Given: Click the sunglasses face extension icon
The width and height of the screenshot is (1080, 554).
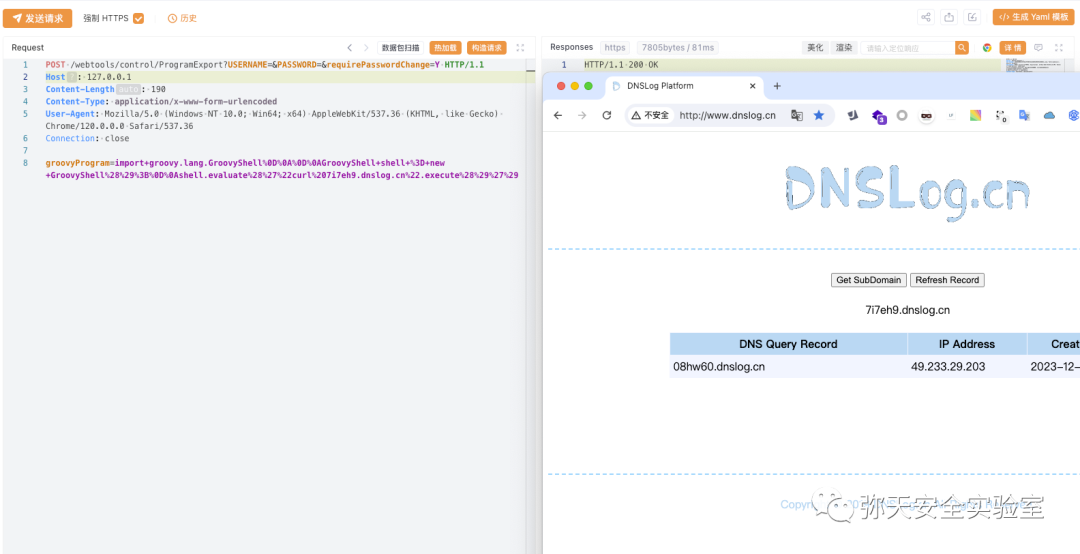Looking at the screenshot, I should coord(926,115).
